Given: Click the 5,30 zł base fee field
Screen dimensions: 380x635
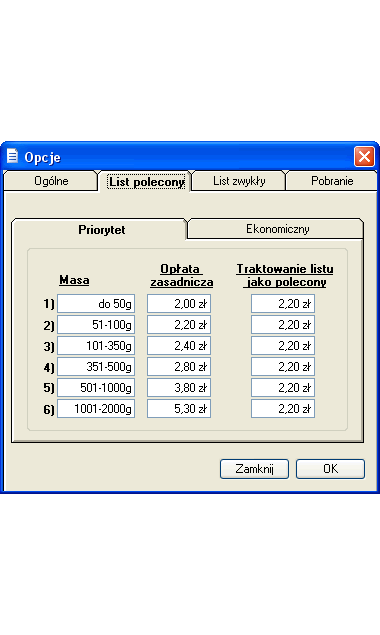Looking at the screenshot, I should (179, 409).
